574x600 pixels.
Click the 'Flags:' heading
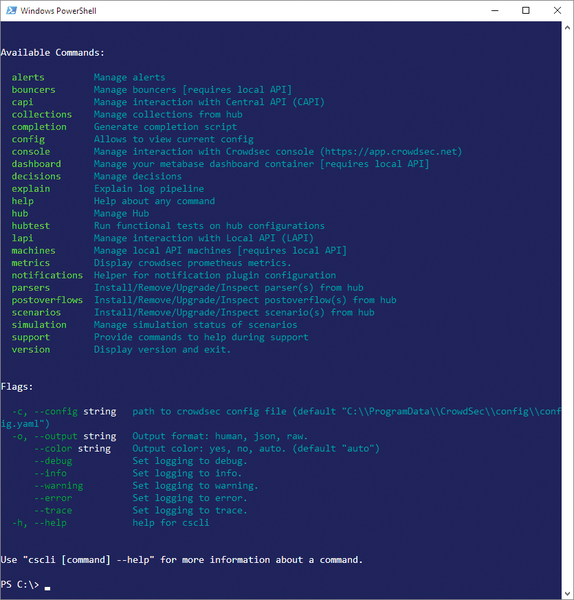point(17,386)
